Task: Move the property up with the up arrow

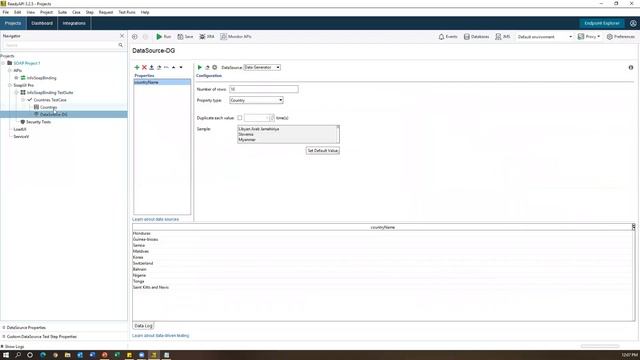Action: click(173, 67)
